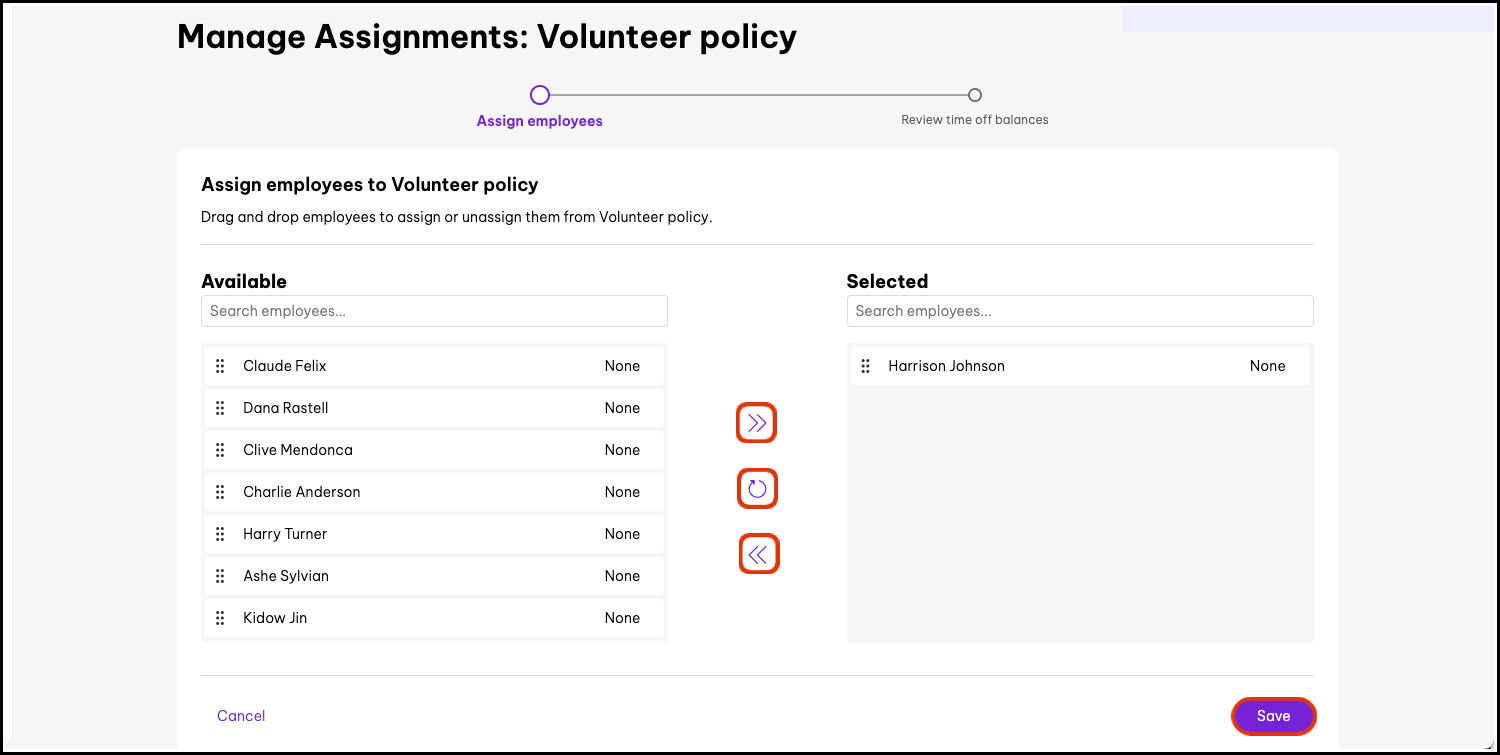The height and width of the screenshot is (755, 1500).
Task: Click drag handle beside Kidow Jin
Action: pyautogui.click(x=220, y=618)
